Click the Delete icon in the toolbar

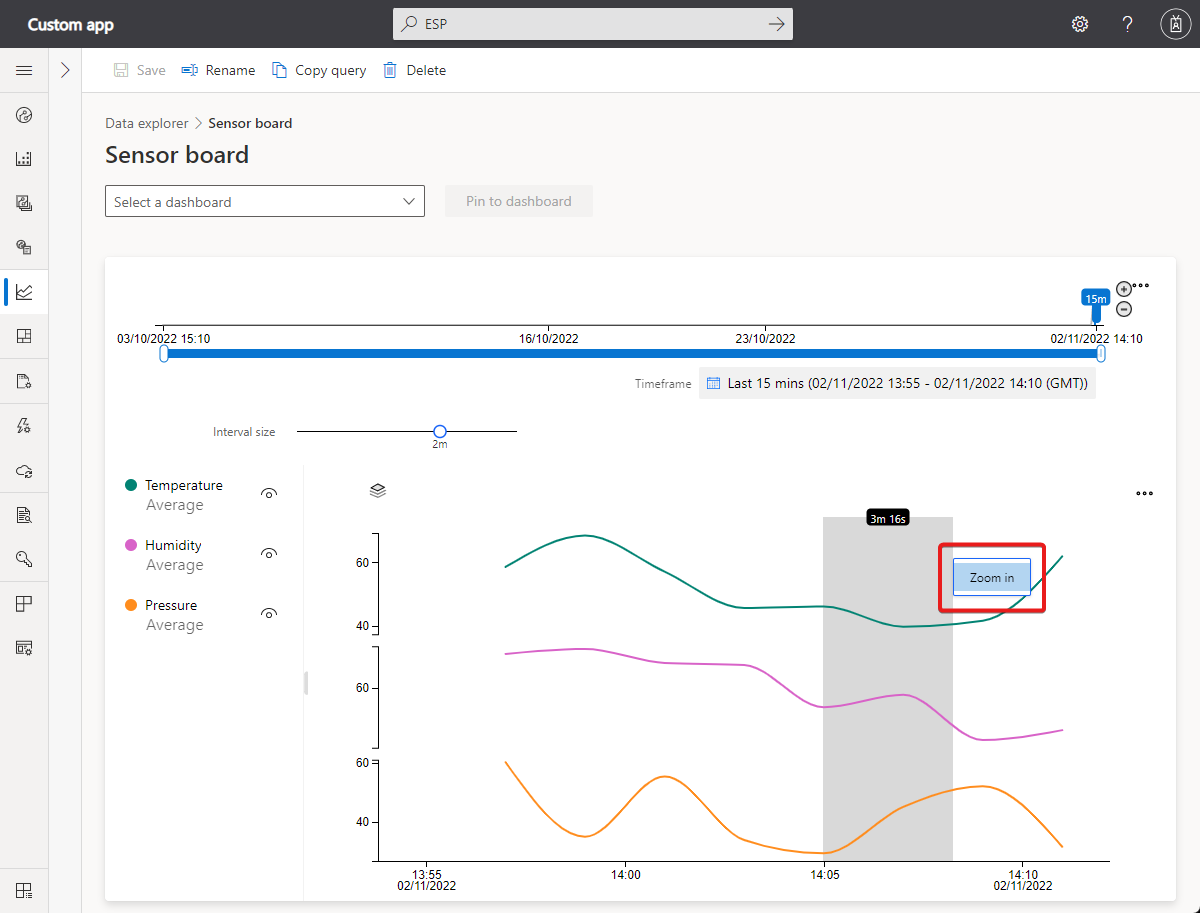(414, 70)
